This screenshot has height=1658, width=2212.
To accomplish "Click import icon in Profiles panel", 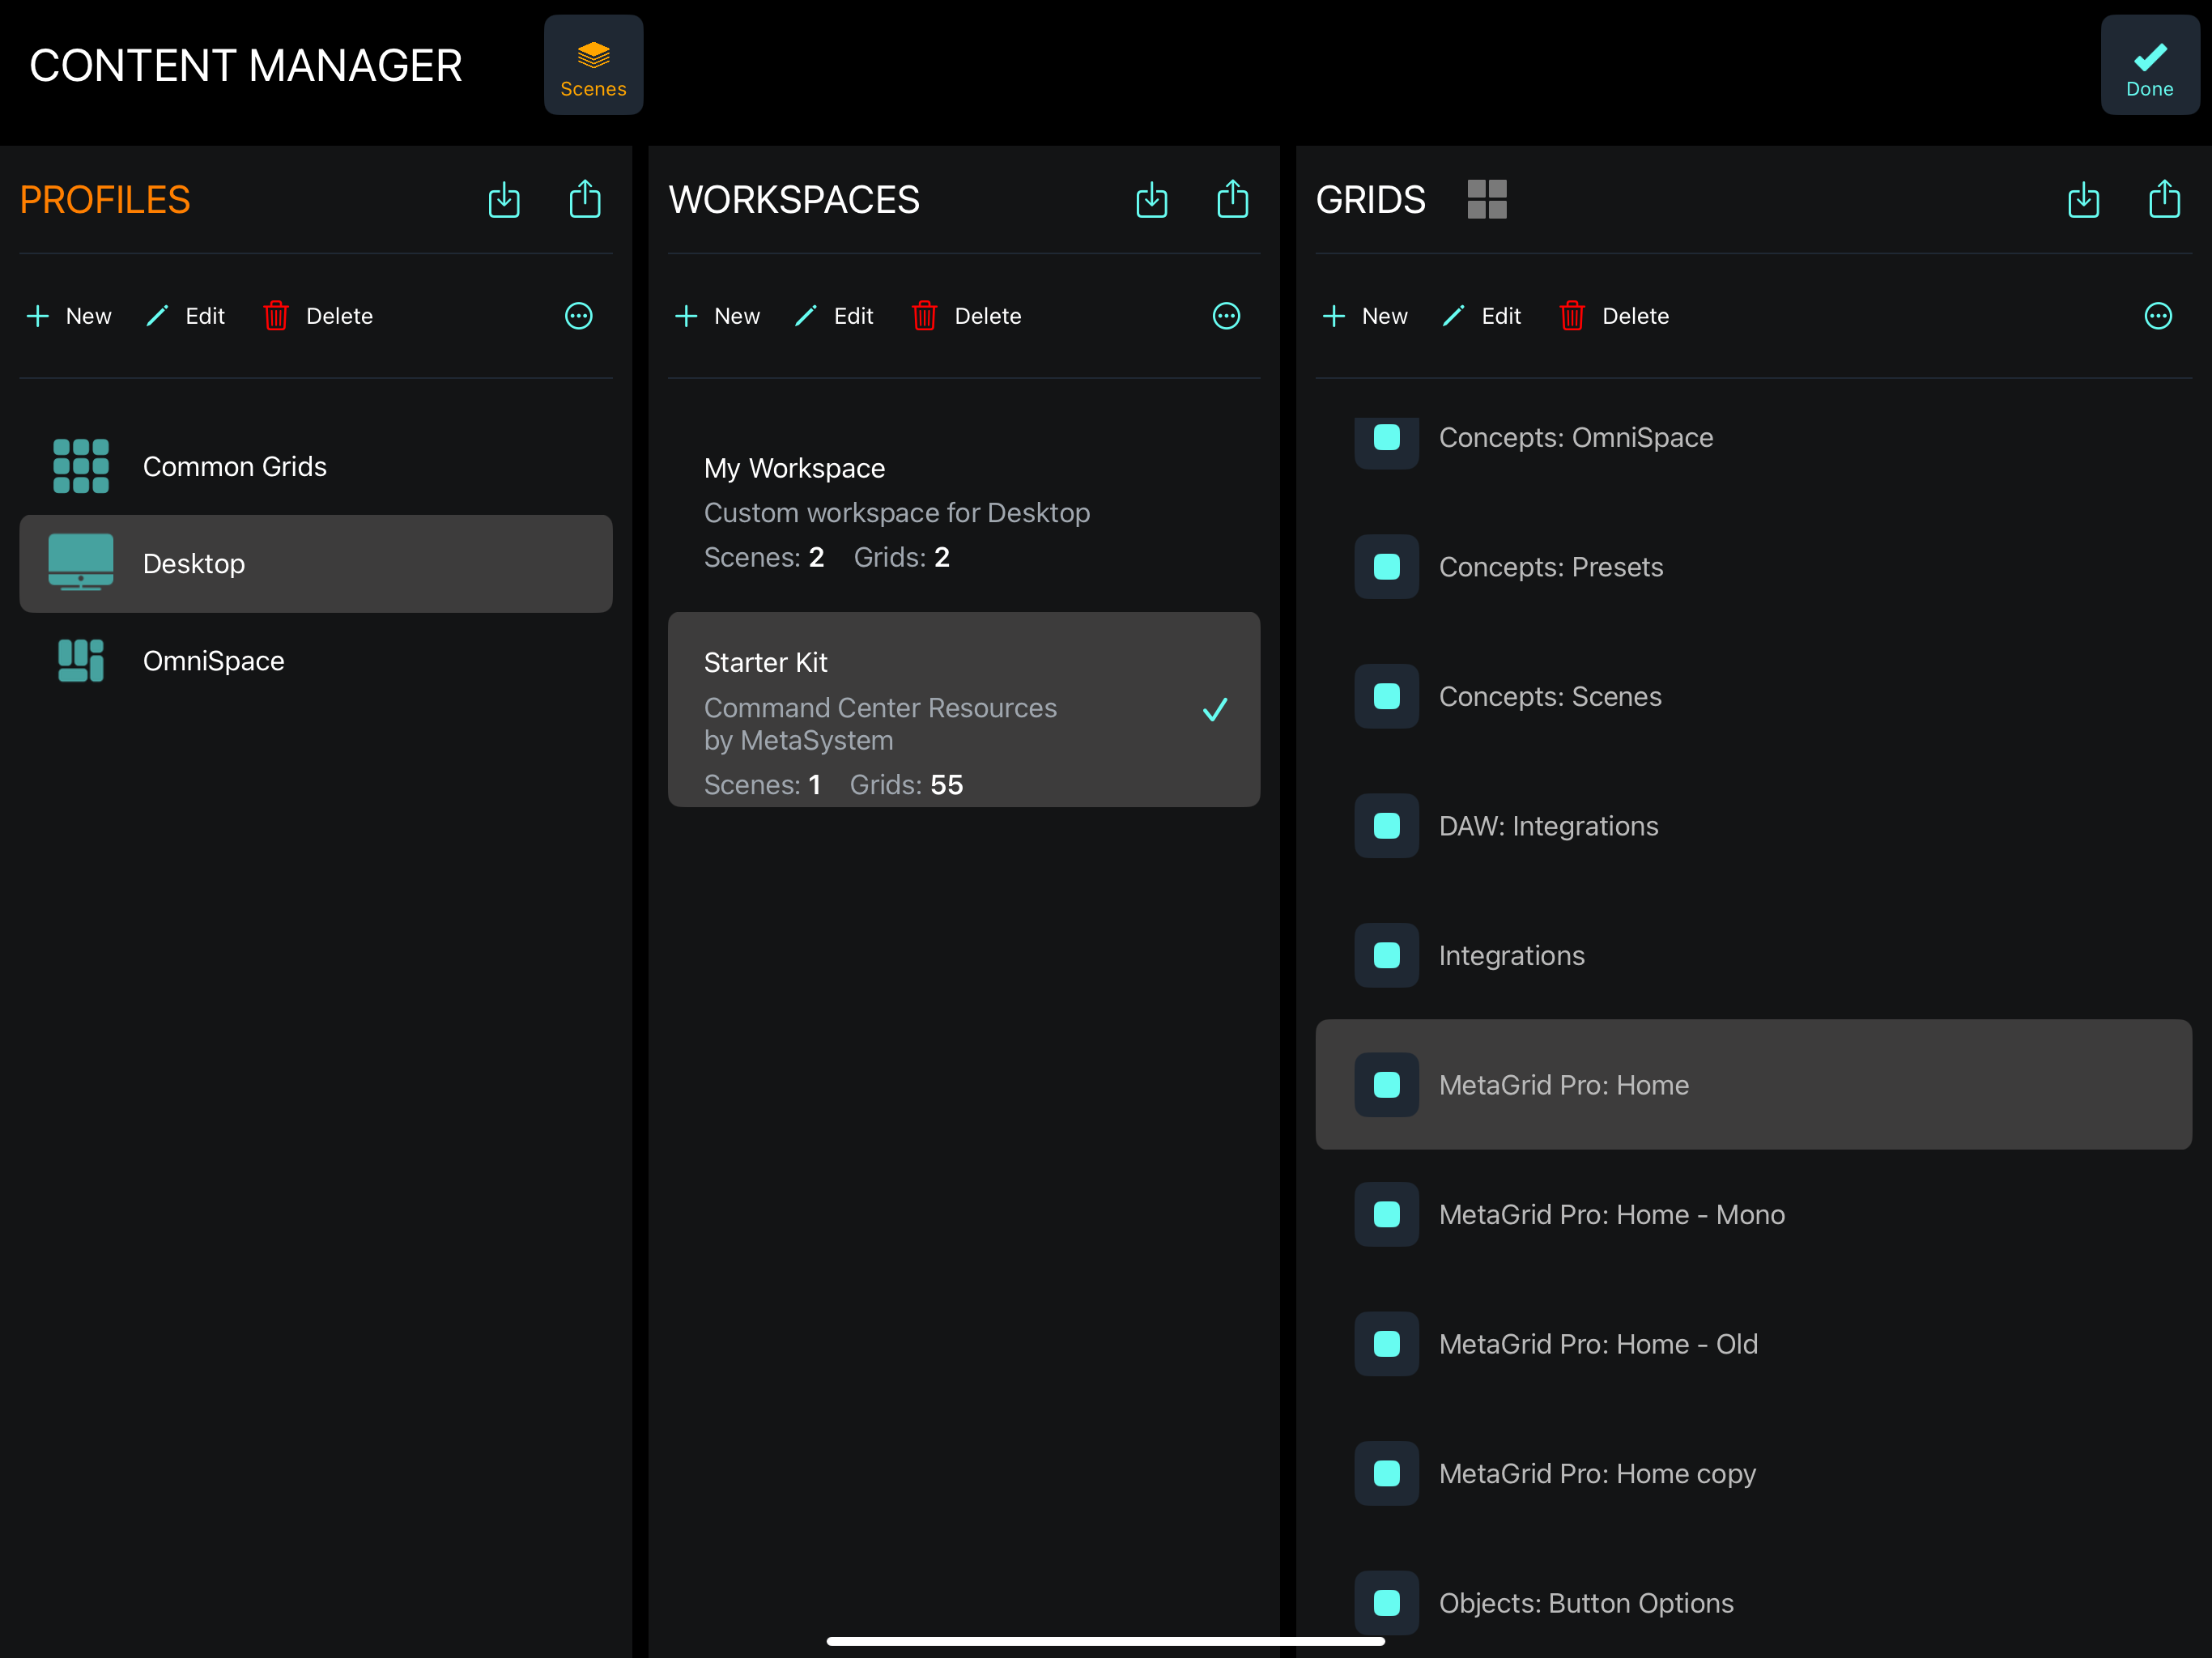I will point(504,200).
